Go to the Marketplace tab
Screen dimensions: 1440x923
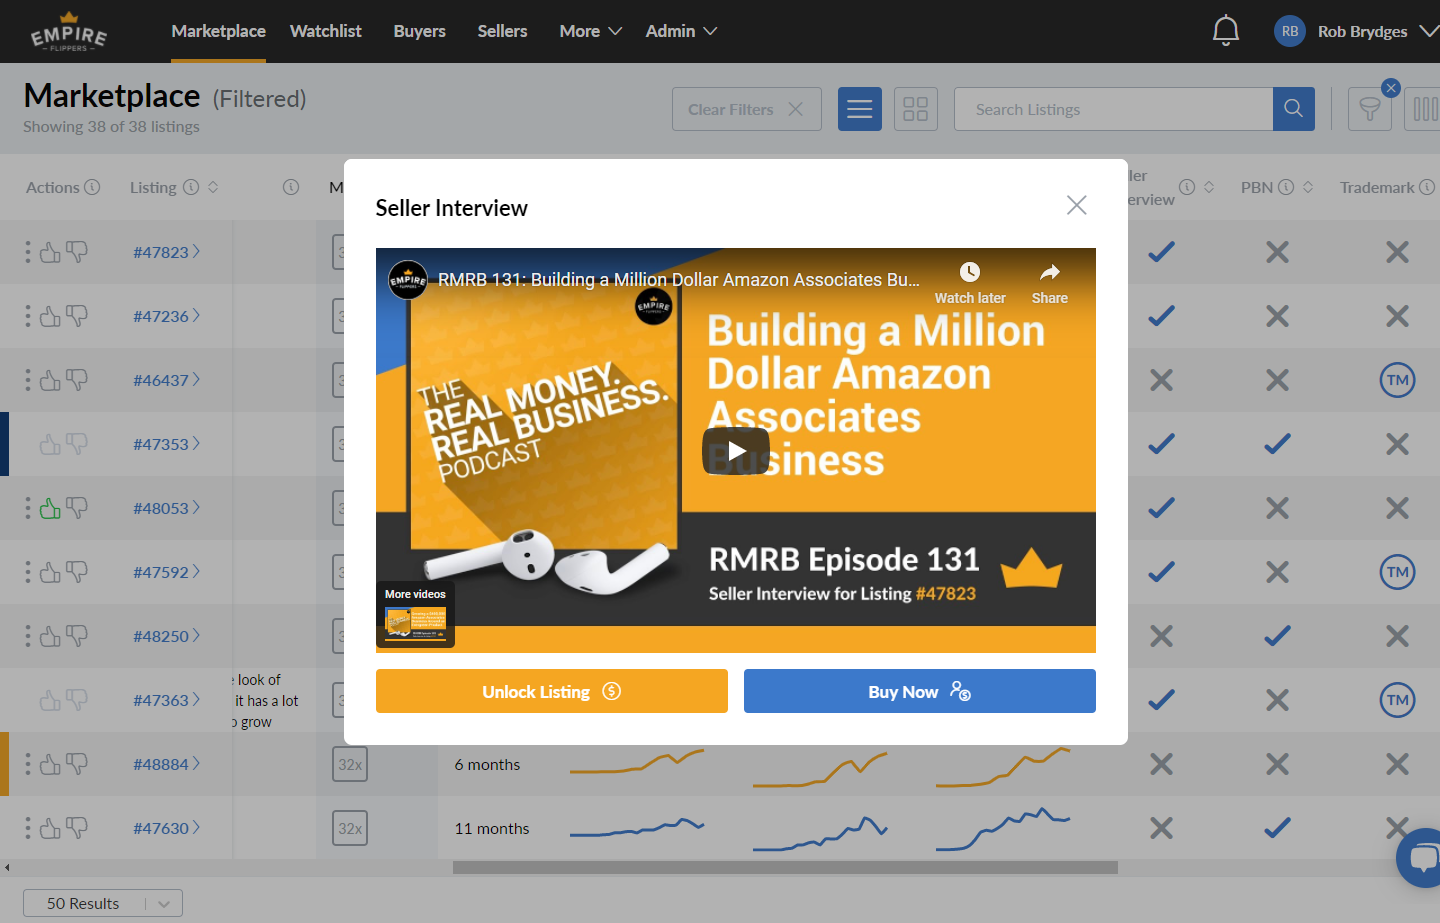click(218, 31)
